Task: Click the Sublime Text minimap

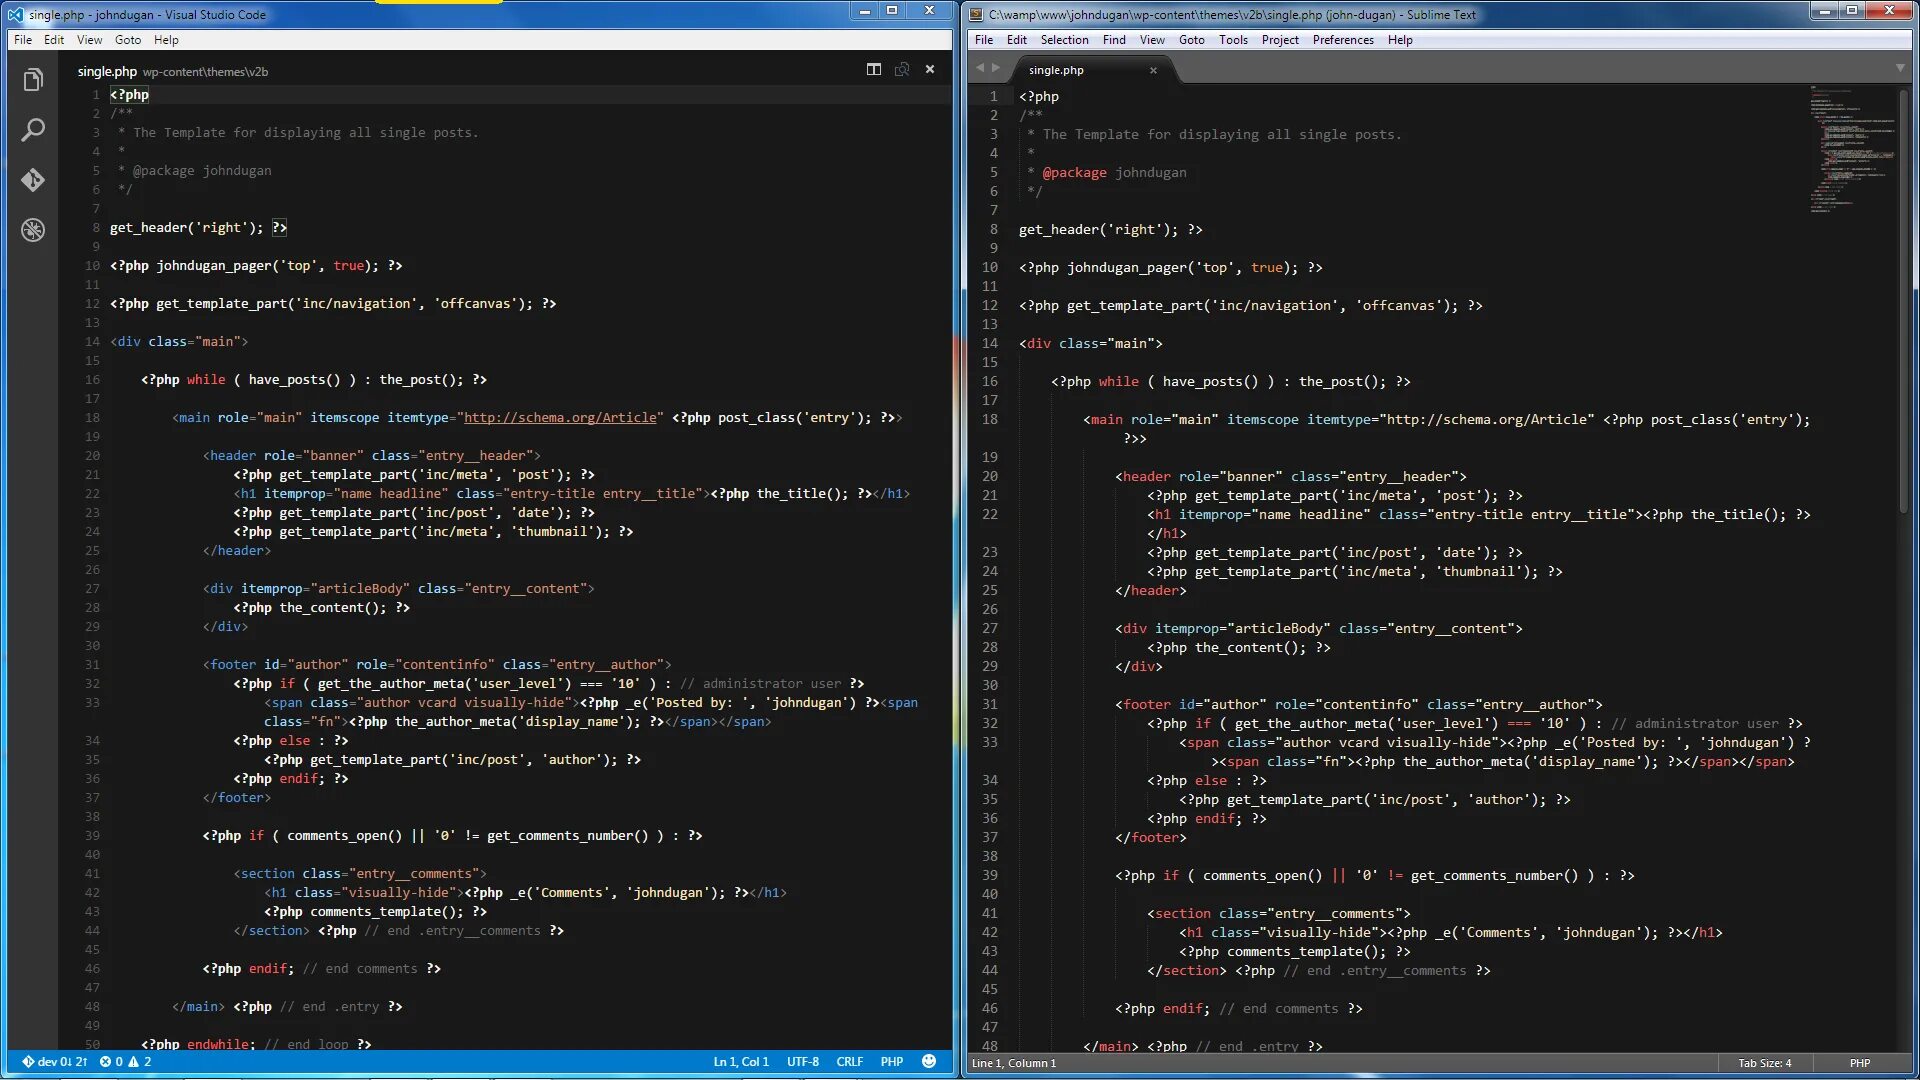Action: coord(1850,150)
